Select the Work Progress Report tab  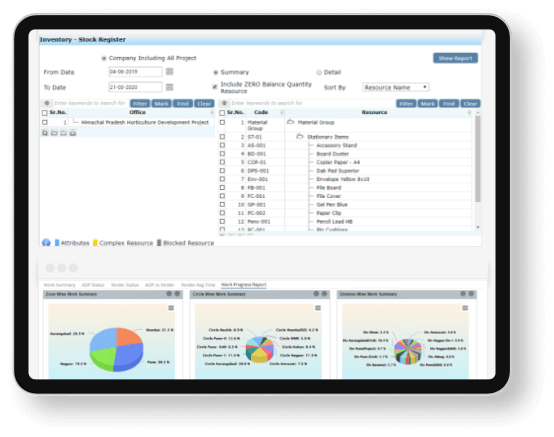[244, 284]
